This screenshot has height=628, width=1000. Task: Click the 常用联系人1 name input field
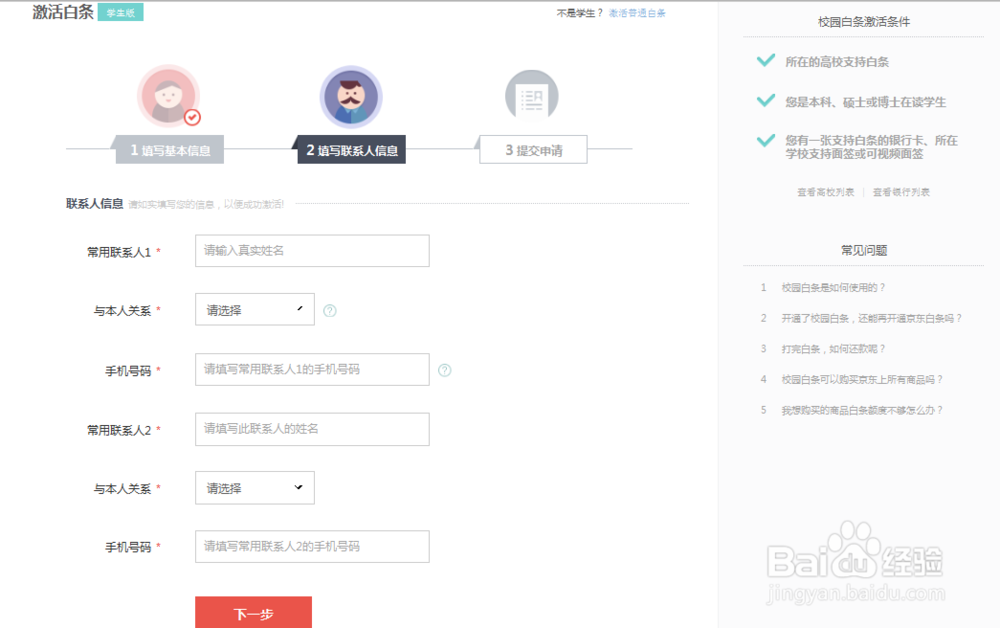pyautogui.click(x=311, y=250)
